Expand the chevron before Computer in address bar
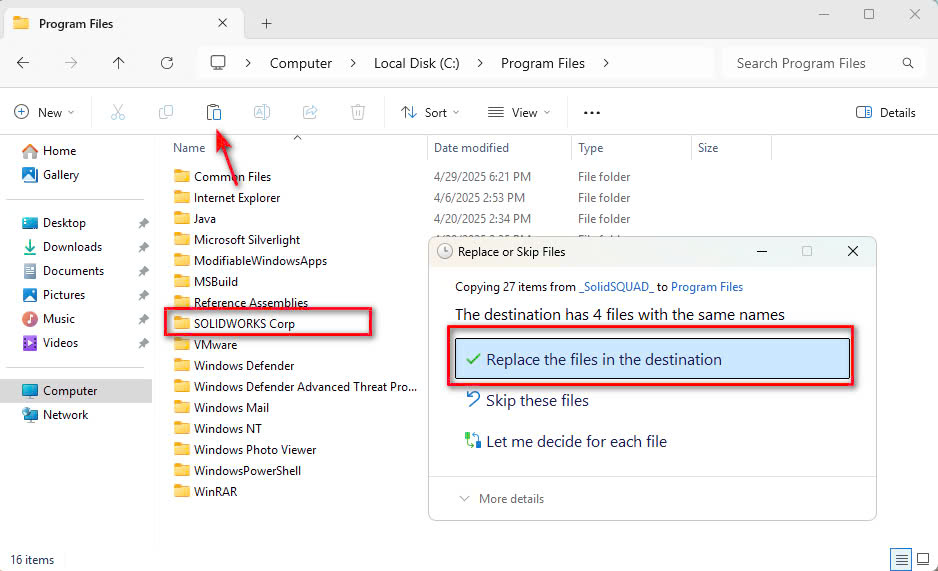The width and height of the screenshot is (938, 571). [248, 63]
